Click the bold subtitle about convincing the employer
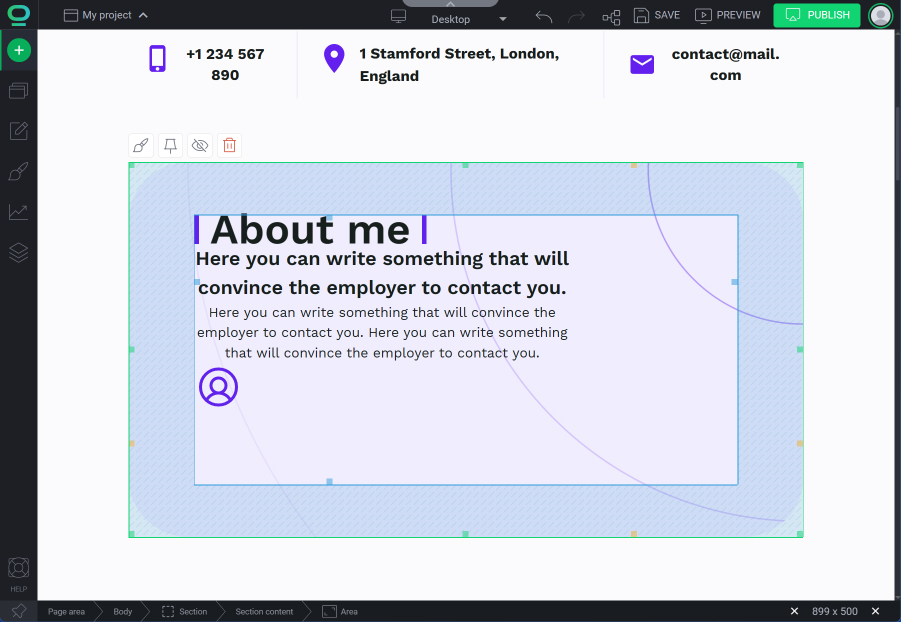Viewport: 901px width, 622px height. point(382,273)
